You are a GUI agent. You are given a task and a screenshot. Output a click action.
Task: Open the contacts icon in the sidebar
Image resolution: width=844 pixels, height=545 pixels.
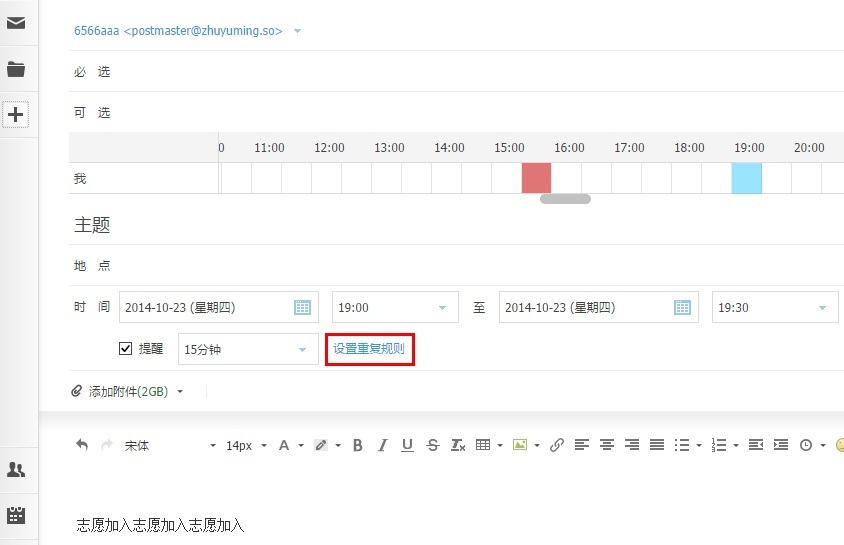click(x=16, y=470)
